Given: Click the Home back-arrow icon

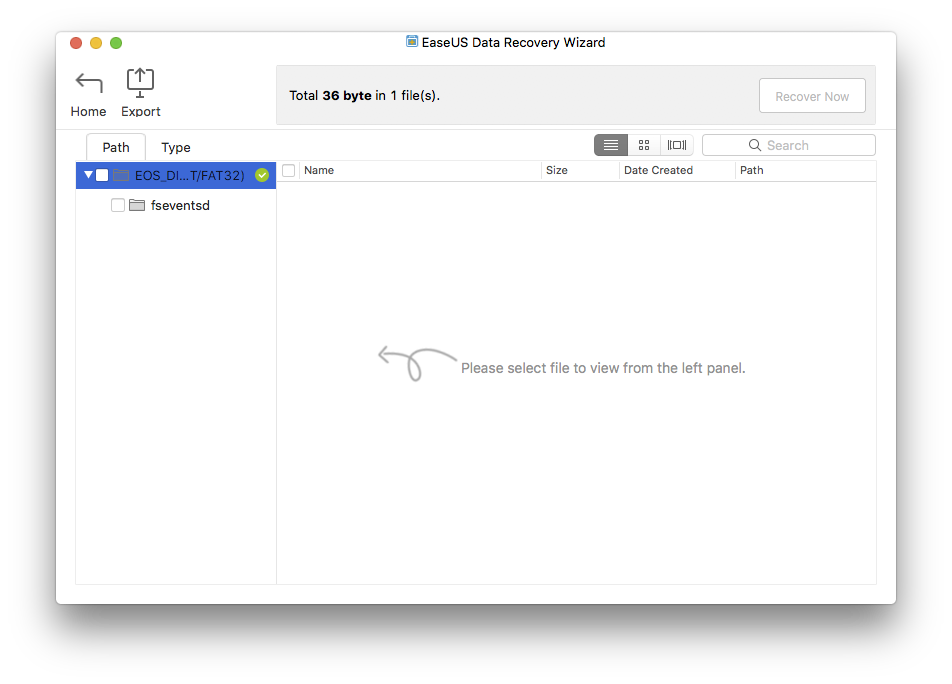Looking at the screenshot, I should [x=88, y=83].
